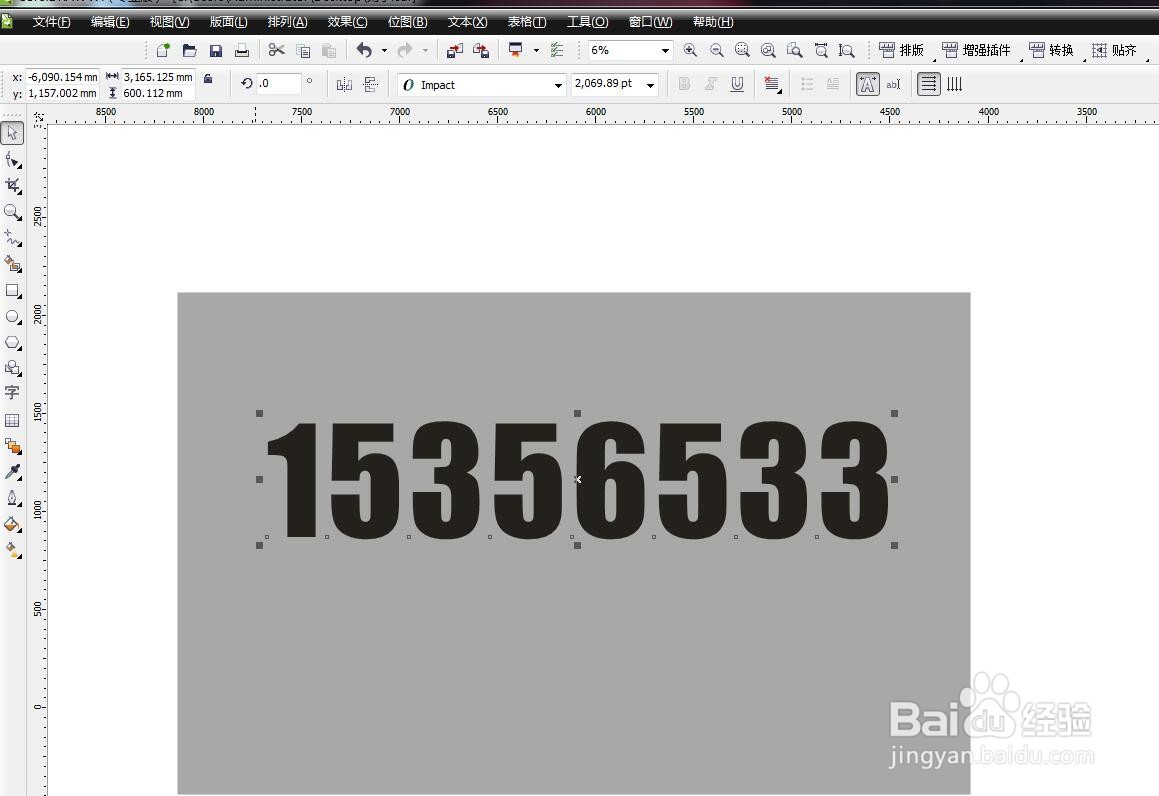Select the Table tool
Image resolution: width=1159 pixels, height=796 pixels.
coord(12,420)
